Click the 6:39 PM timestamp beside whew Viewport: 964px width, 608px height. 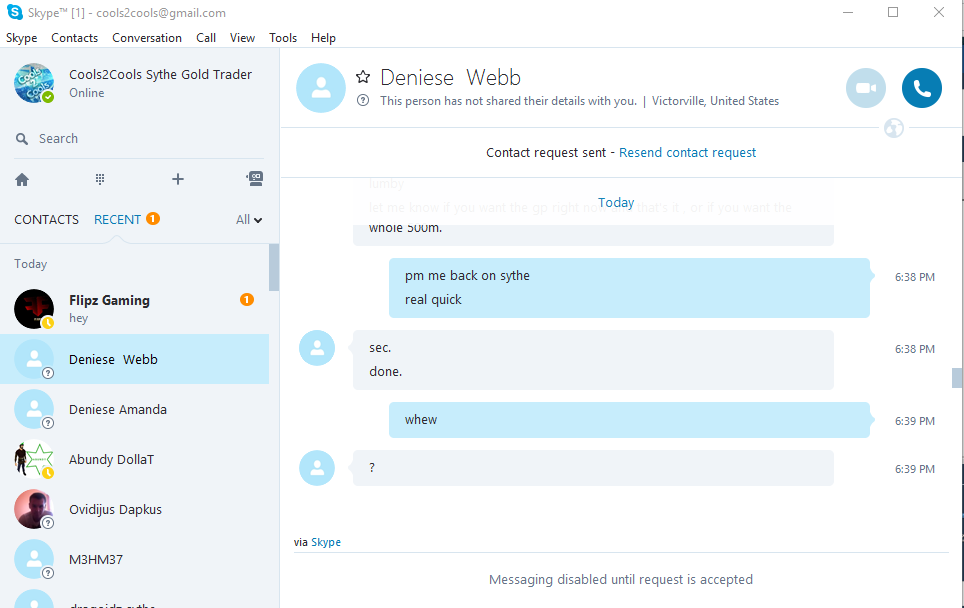915,421
